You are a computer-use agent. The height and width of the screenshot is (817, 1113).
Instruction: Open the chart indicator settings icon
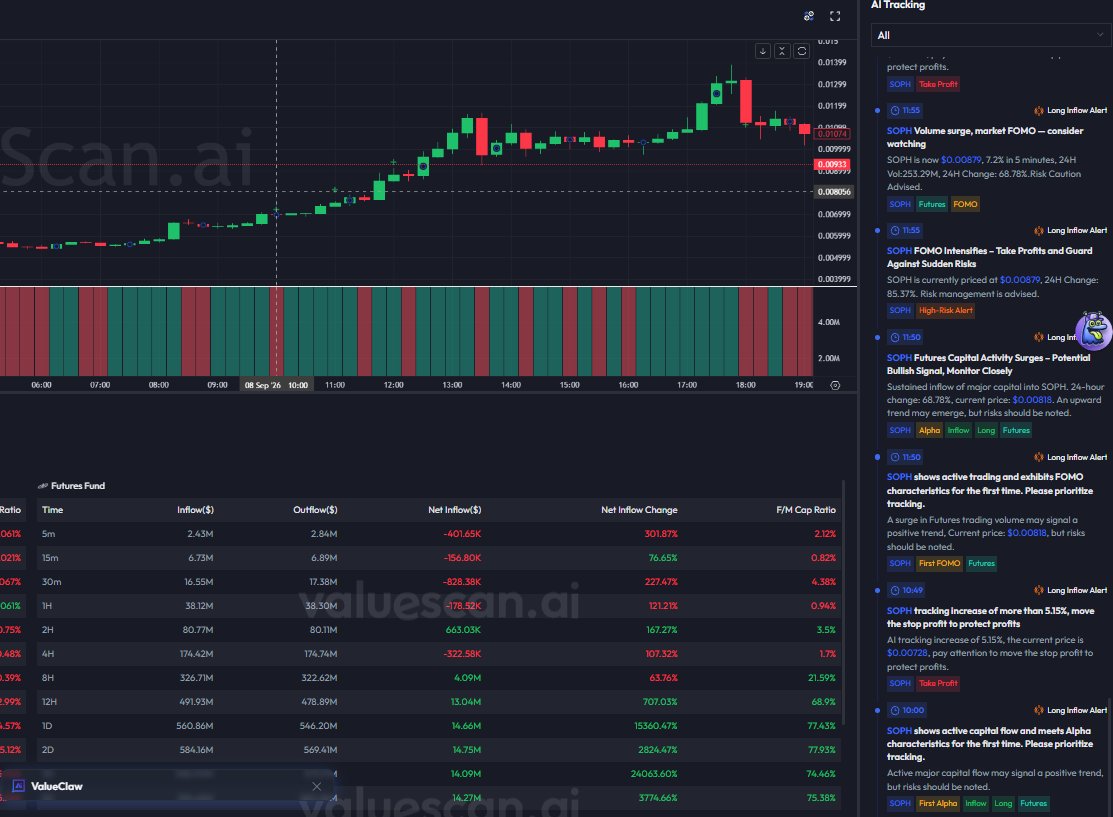(x=808, y=16)
